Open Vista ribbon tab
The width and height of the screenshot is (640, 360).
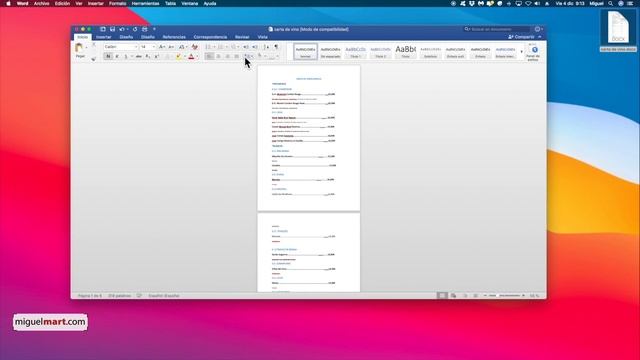pos(262,37)
